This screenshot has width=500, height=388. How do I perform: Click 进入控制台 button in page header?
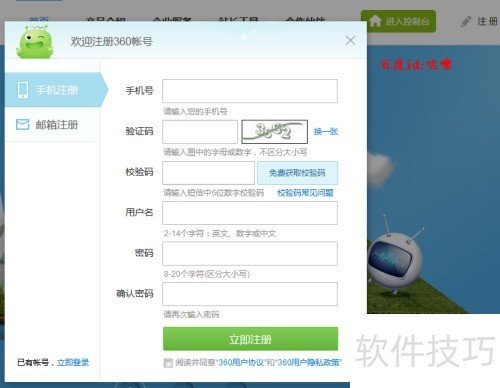pyautogui.click(x=398, y=21)
